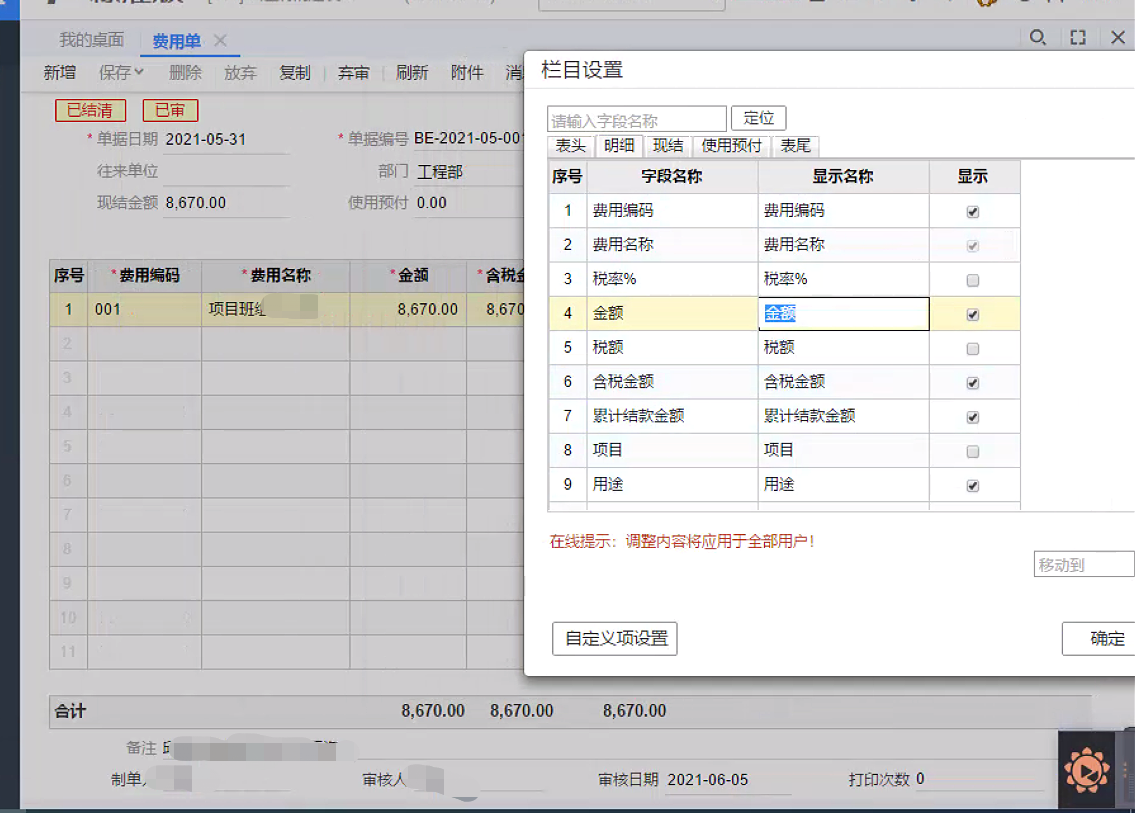Switch to the 使用预付 tab
Screen dimensions: 1135x813
click(732, 146)
